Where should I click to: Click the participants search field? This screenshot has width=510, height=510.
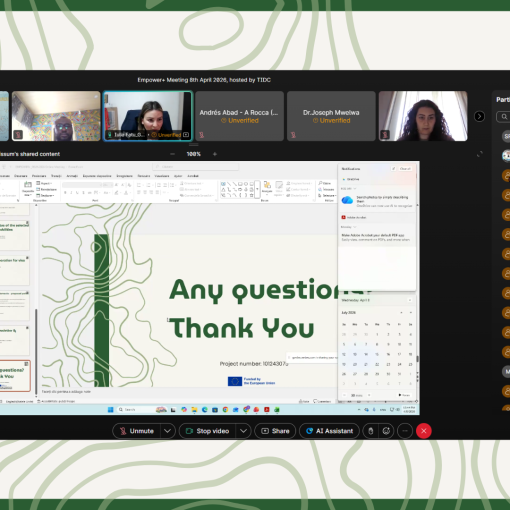point(504,117)
